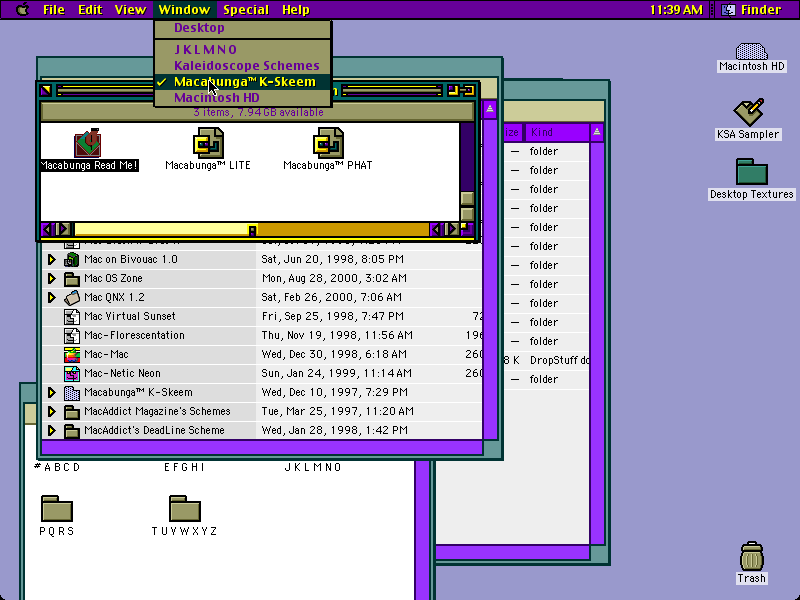Click the Macabunga window scroll-down arrow box
Image resolution: width=800 pixels, height=600 pixels.
click(467, 213)
